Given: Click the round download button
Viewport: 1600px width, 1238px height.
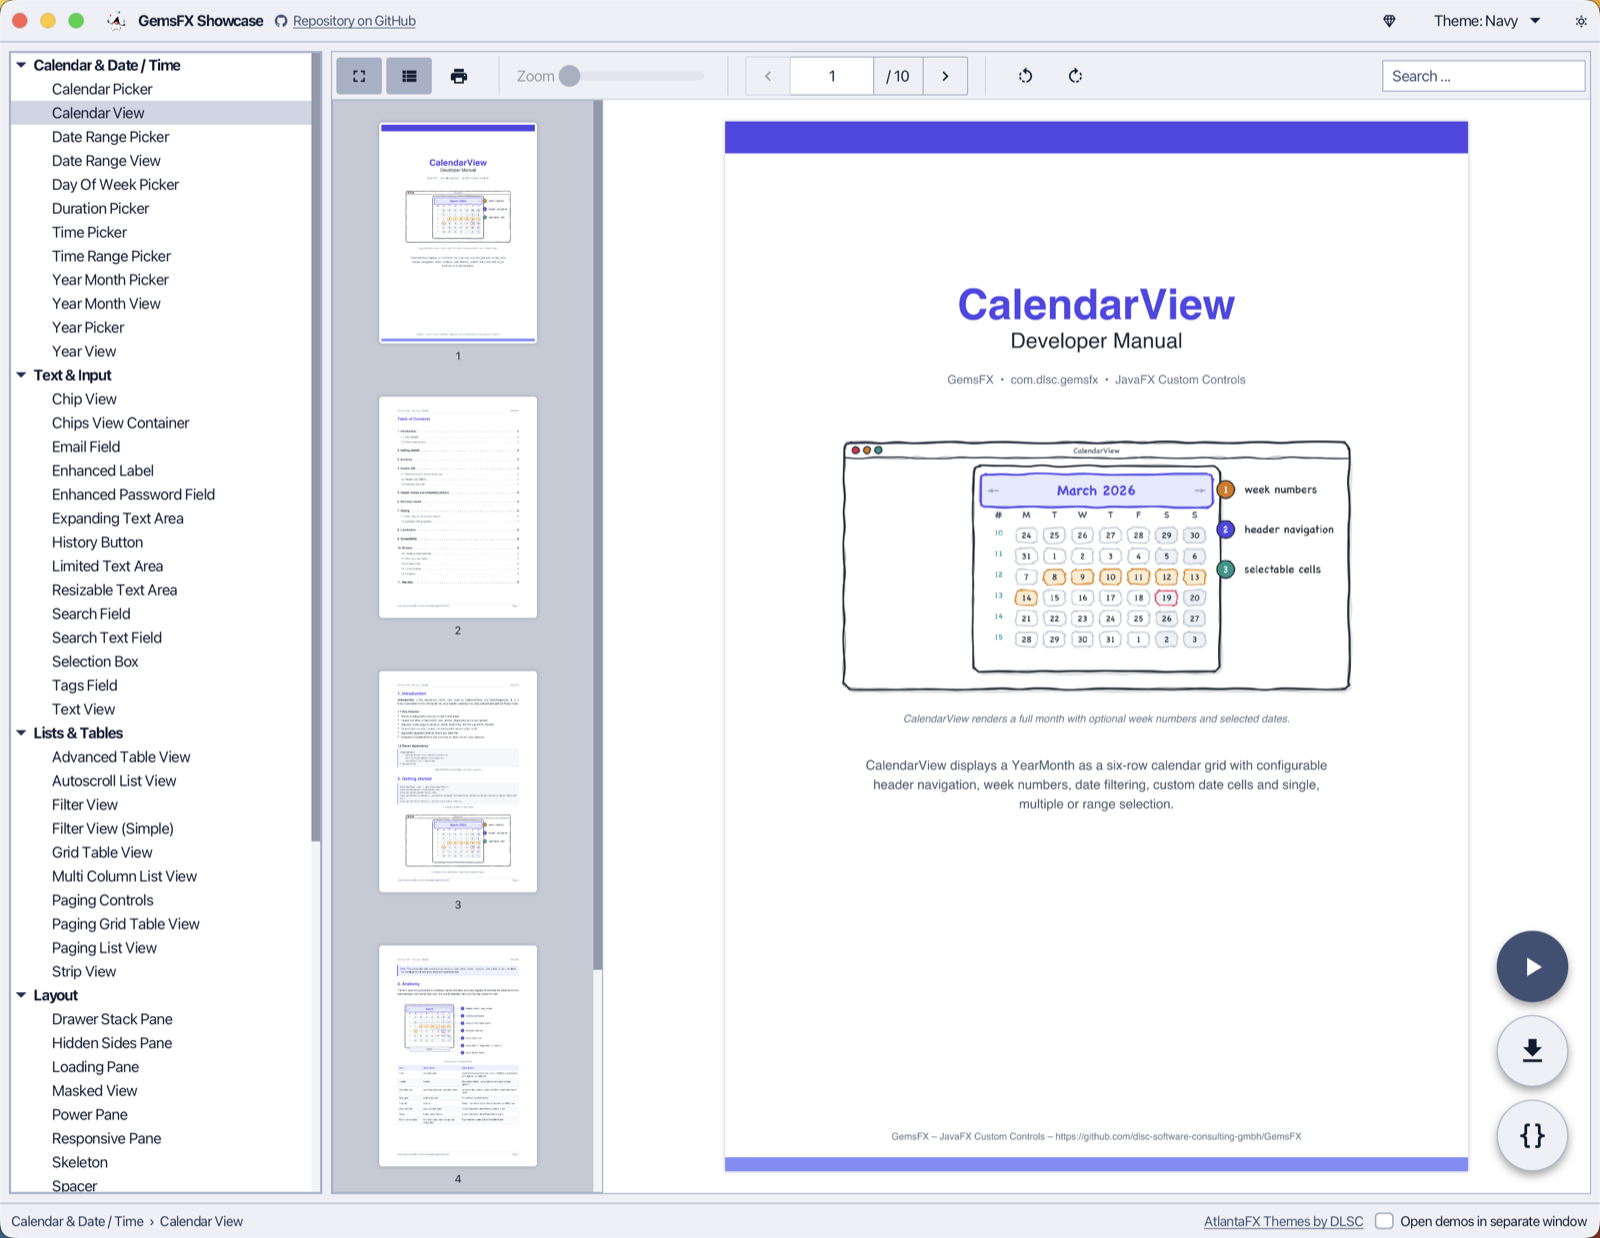Looking at the screenshot, I should 1532,1051.
